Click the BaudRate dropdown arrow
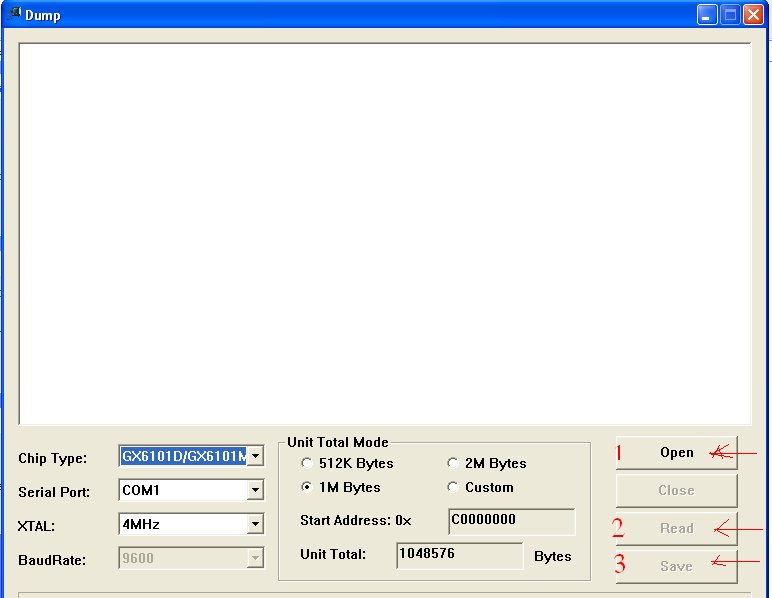This screenshot has width=772, height=598. [x=255, y=558]
